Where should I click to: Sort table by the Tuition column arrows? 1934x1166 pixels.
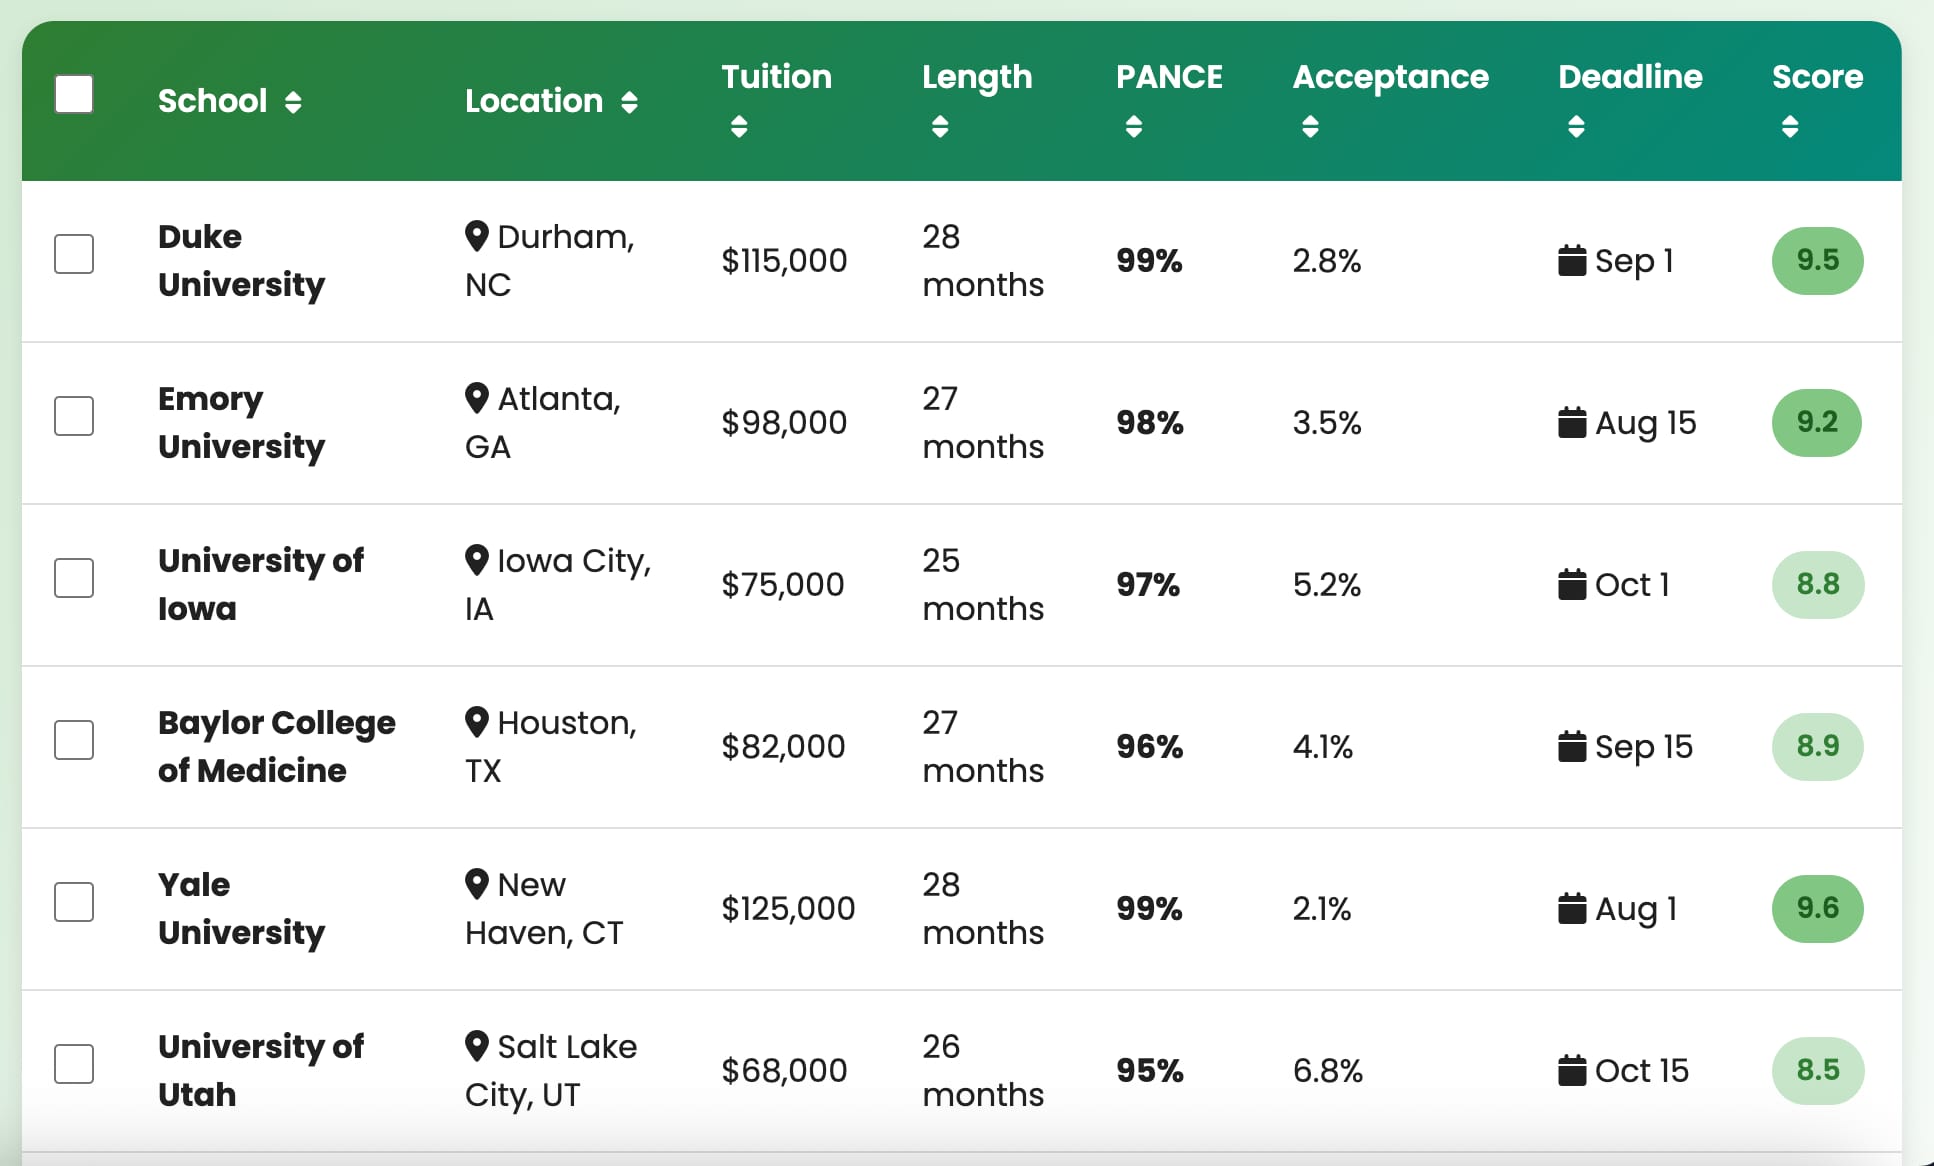[739, 126]
